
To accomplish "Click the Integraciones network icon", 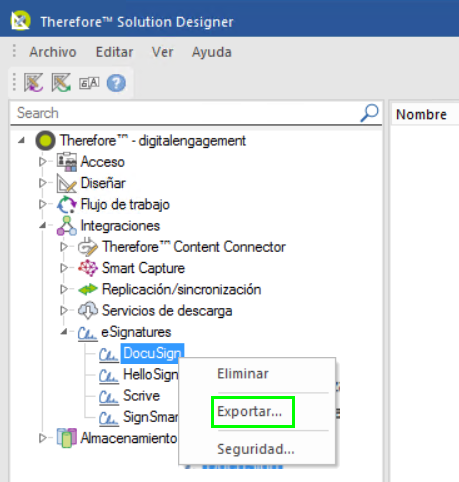I will (x=67, y=226).
